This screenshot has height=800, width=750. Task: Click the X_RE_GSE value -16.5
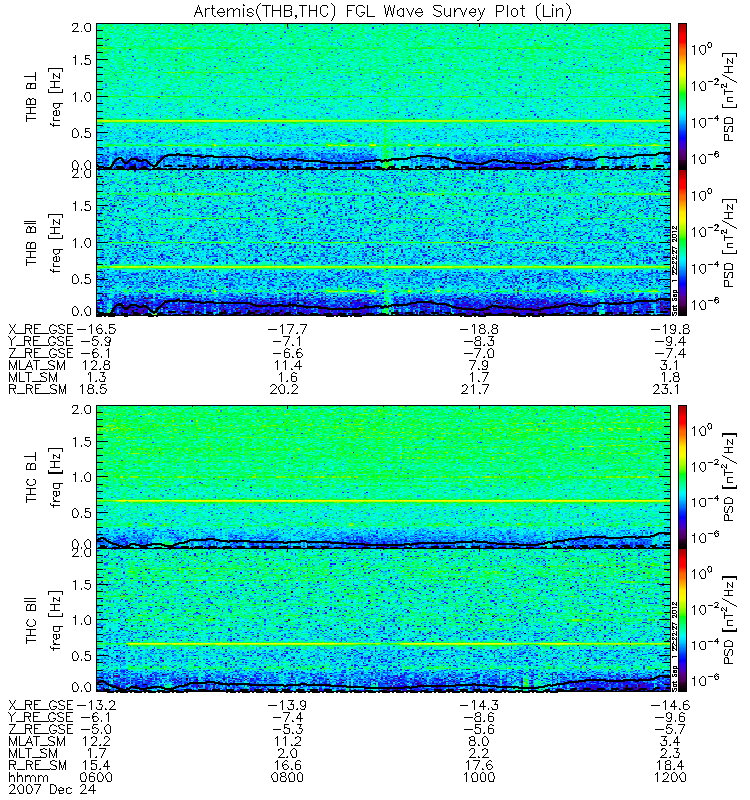click(95, 329)
